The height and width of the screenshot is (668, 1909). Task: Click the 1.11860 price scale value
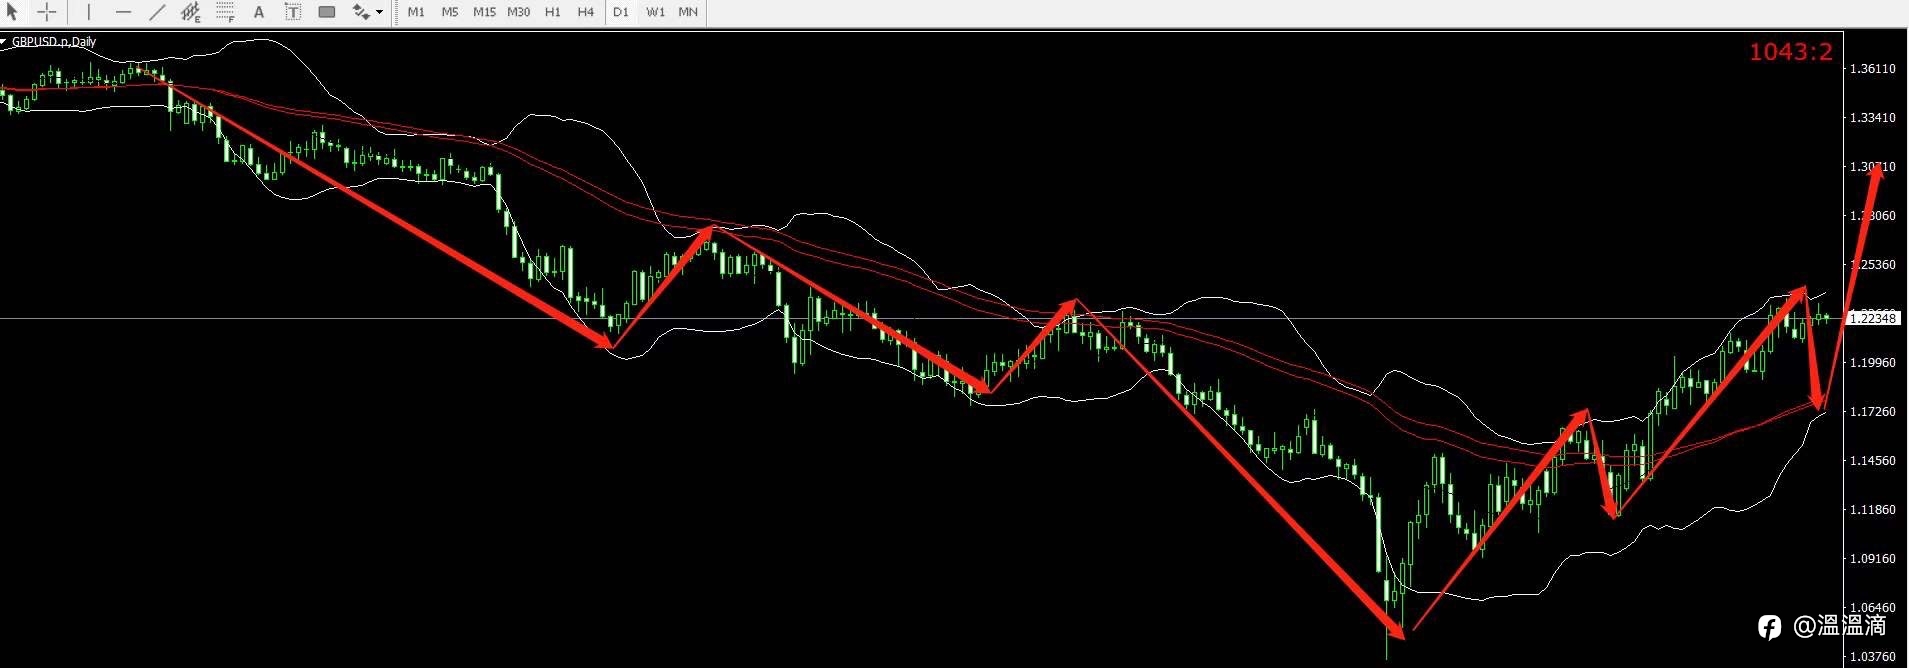point(1872,510)
